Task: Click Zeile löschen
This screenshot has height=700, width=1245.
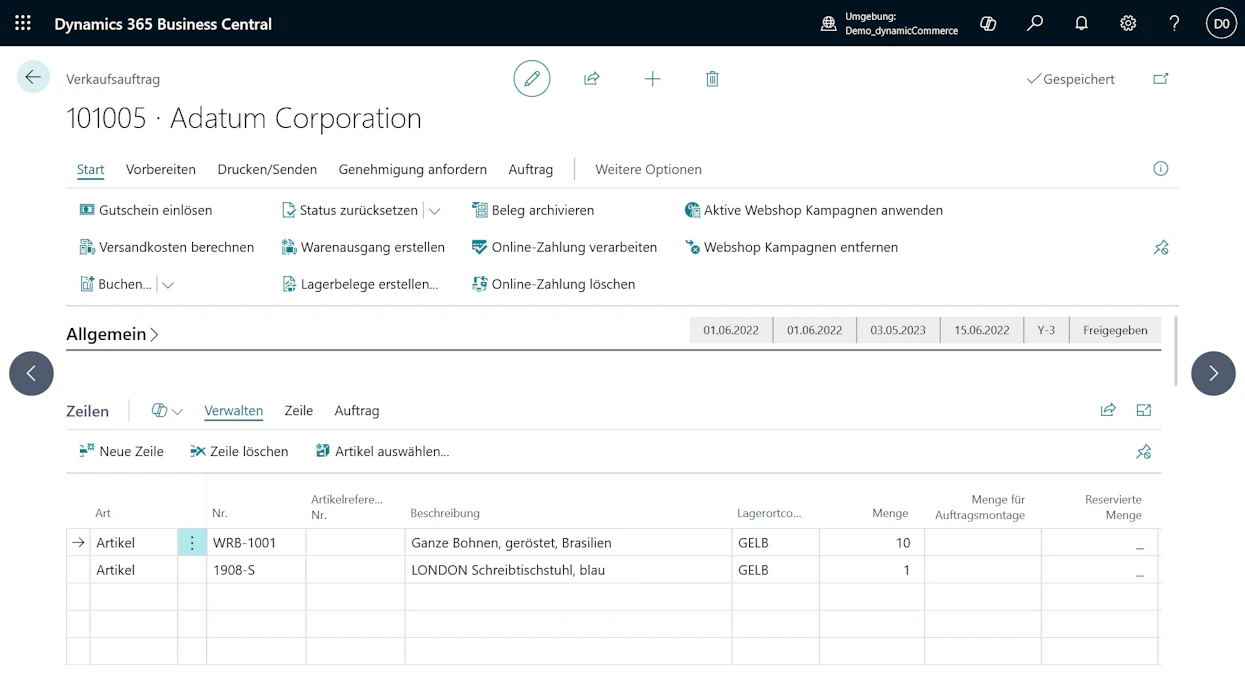Action: pyautogui.click(x=239, y=451)
